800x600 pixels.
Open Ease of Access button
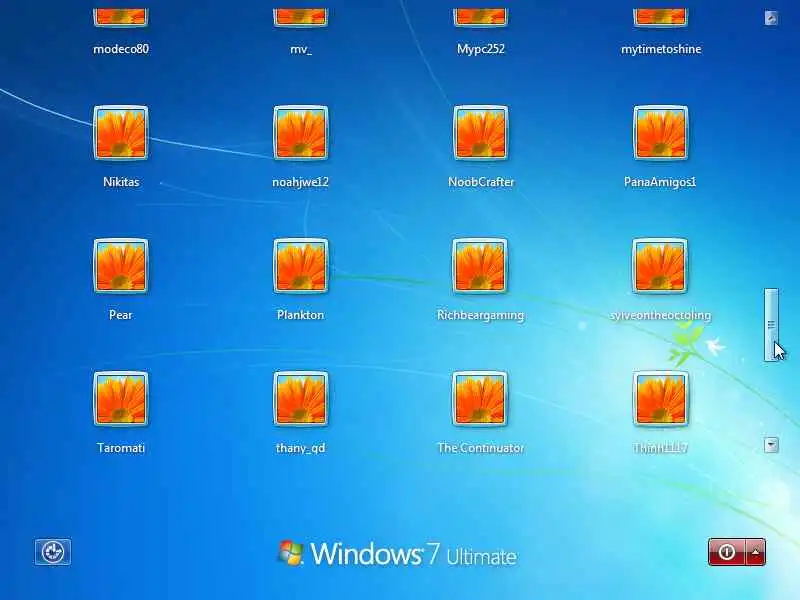click(x=53, y=552)
